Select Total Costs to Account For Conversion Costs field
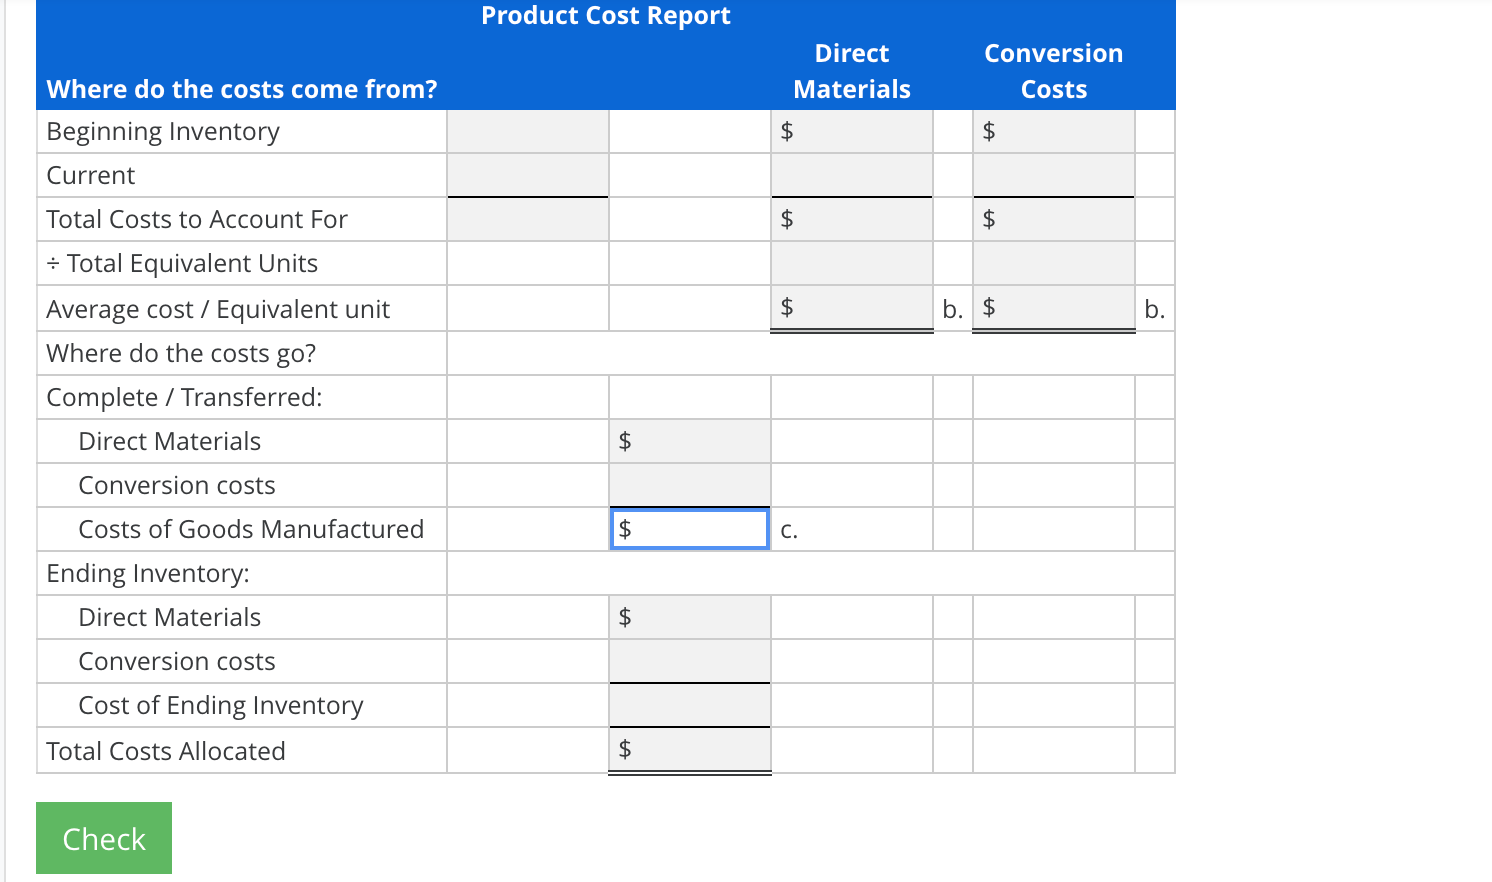 (1054, 219)
